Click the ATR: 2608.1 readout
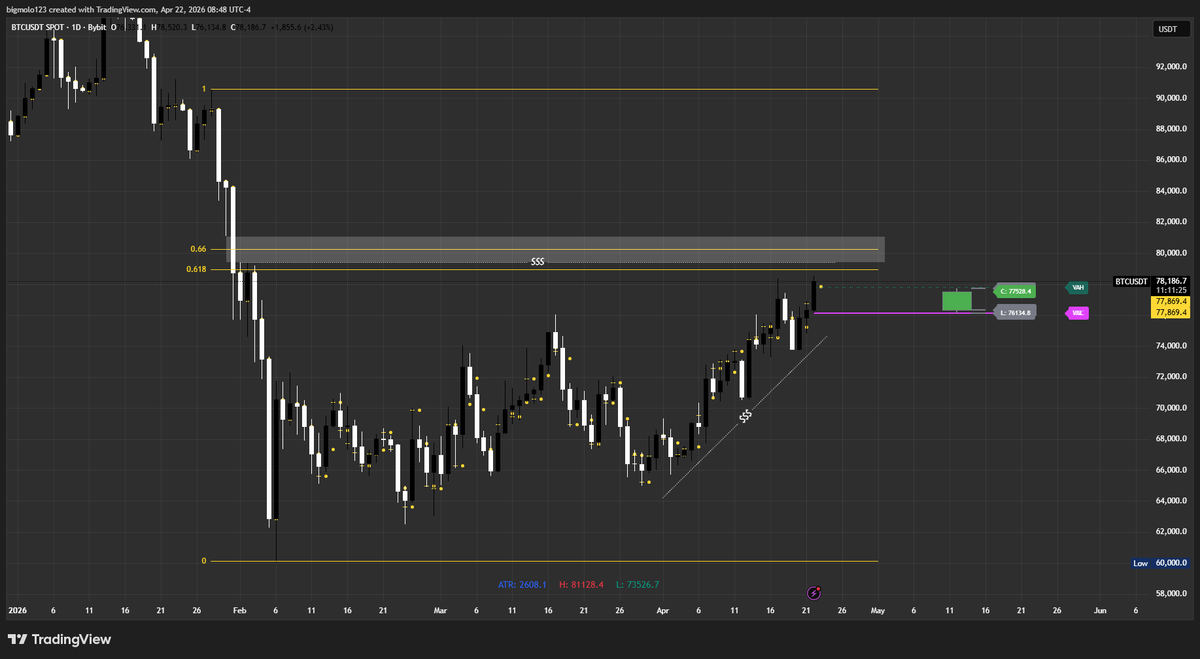This screenshot has width=1200, height=659. 522,584
